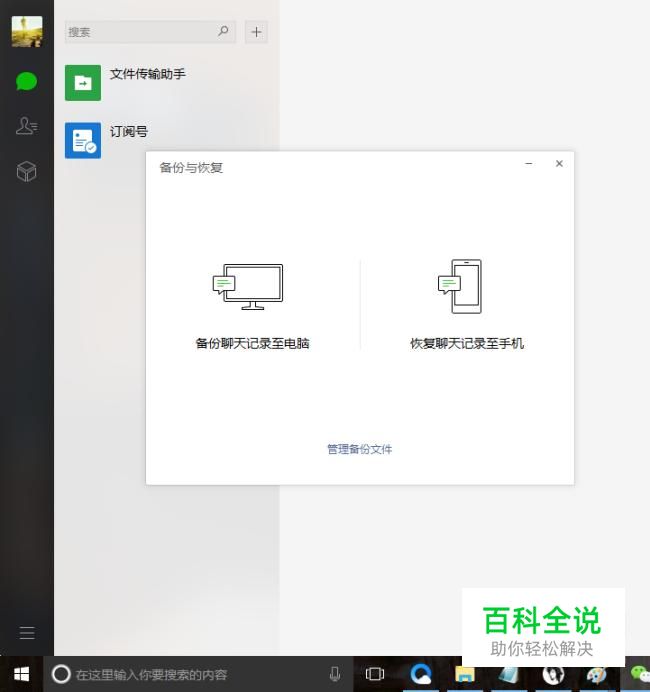Open Task View on the taskbar

(x=375, y=674)
